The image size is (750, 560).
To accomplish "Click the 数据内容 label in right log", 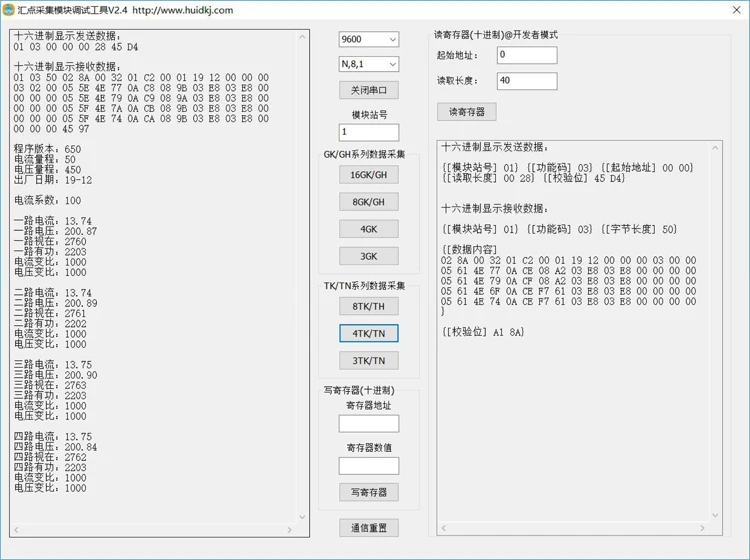I will click(470, 250).
